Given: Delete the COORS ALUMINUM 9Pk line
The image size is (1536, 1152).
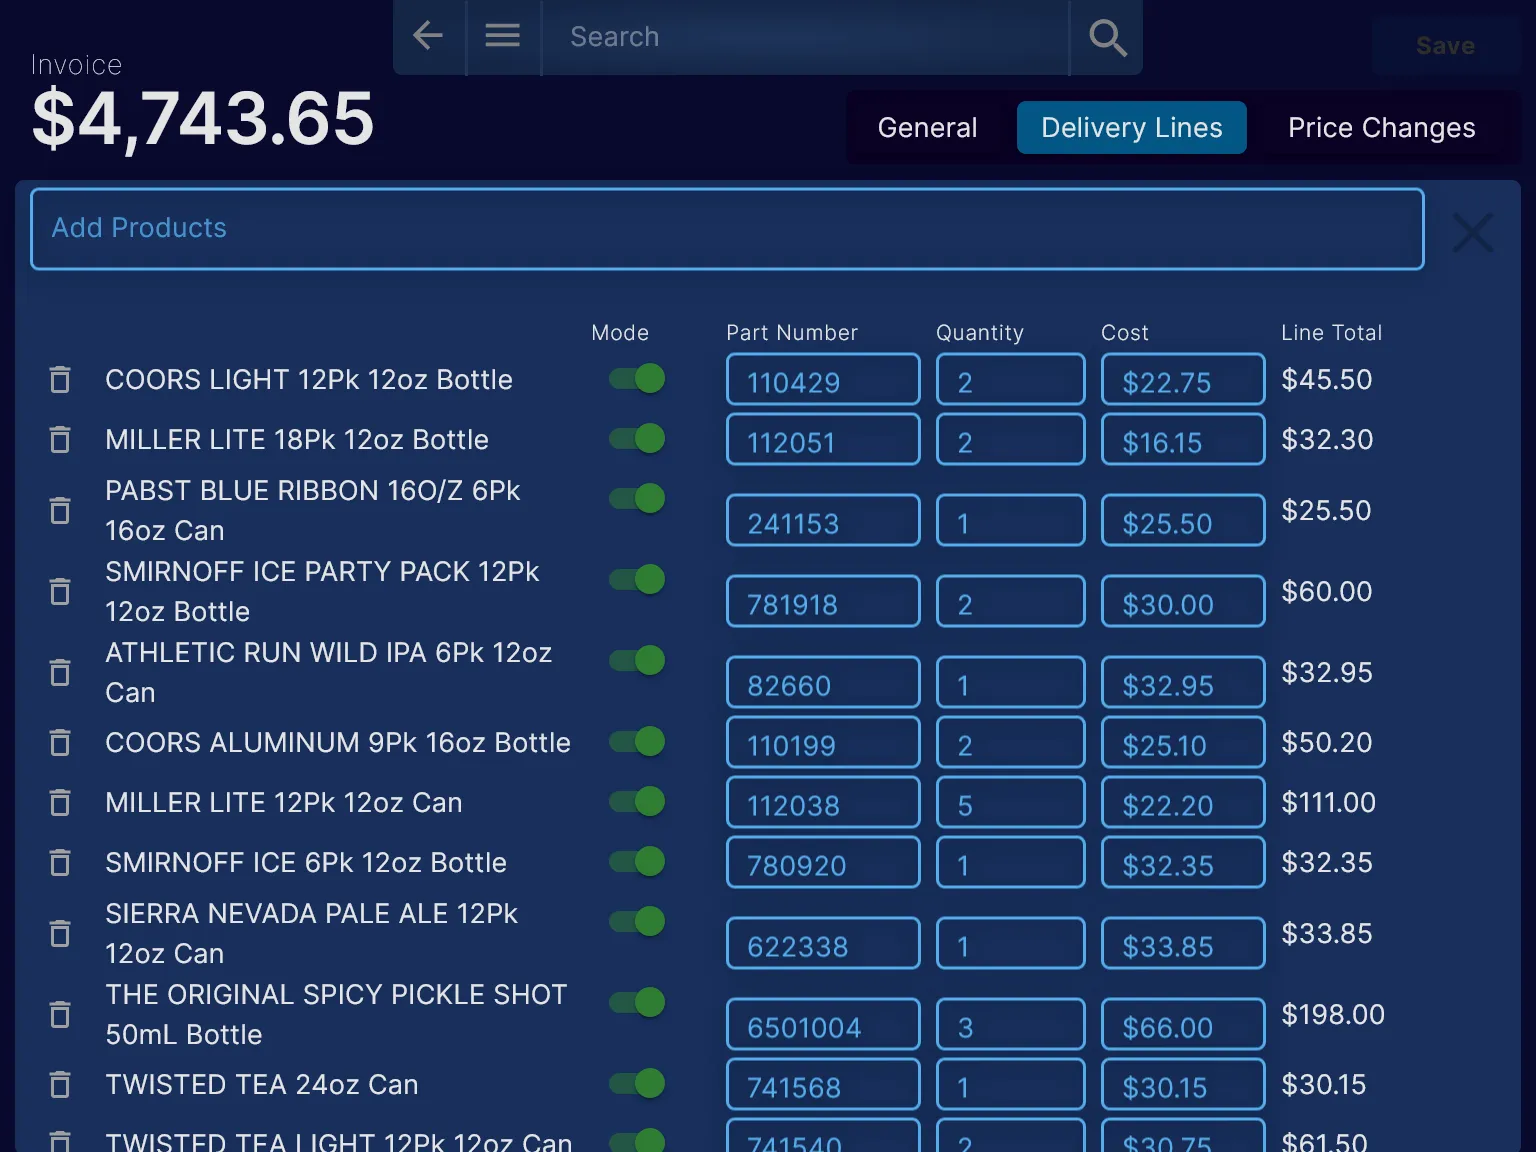Looking at the screenshot, I should [x=60, y=742].
